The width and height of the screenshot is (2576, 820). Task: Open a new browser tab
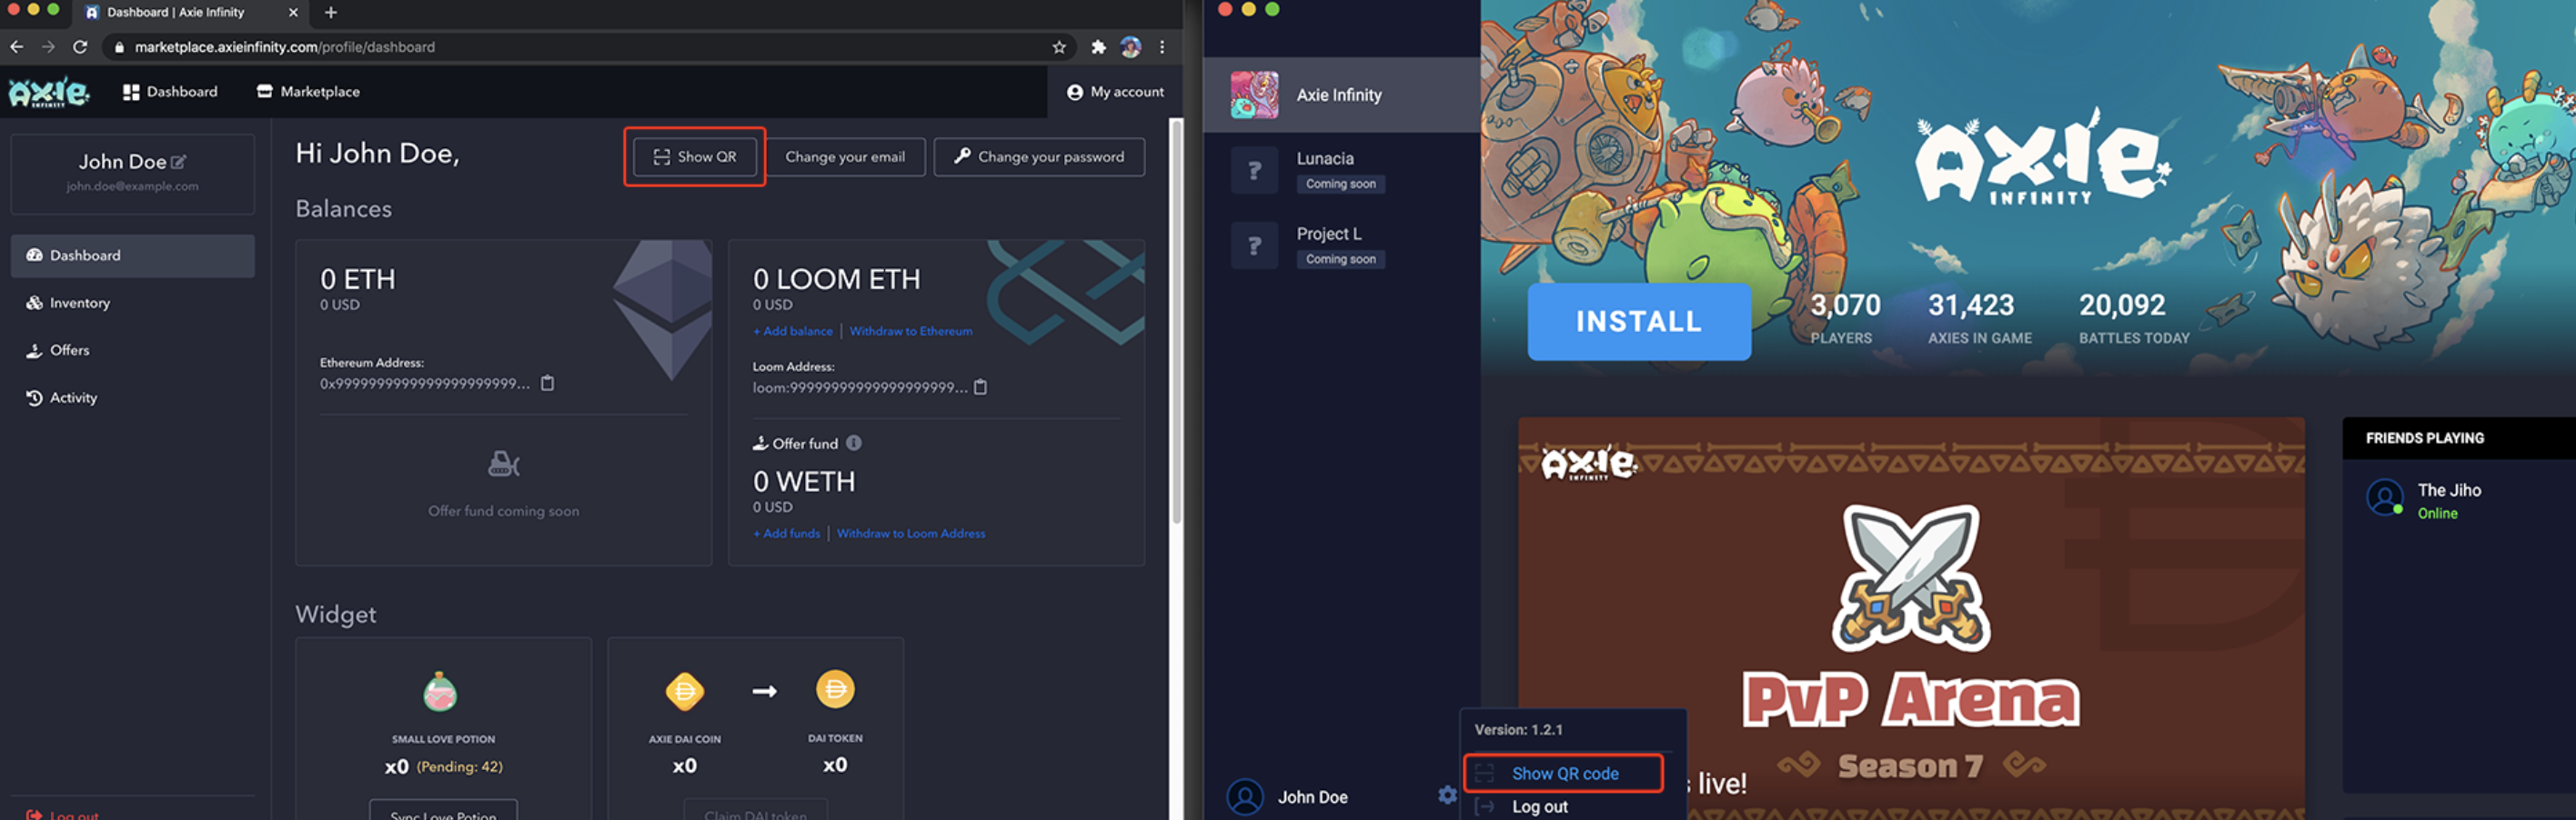click(331, 13)
